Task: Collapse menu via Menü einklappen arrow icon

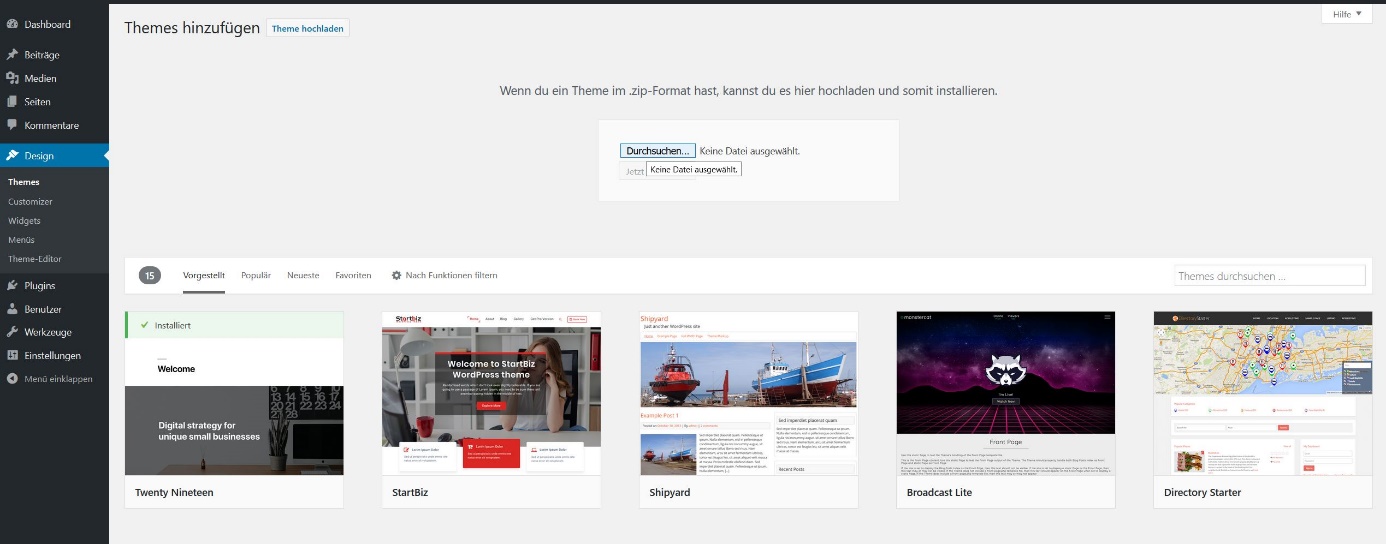Action: 12,379
